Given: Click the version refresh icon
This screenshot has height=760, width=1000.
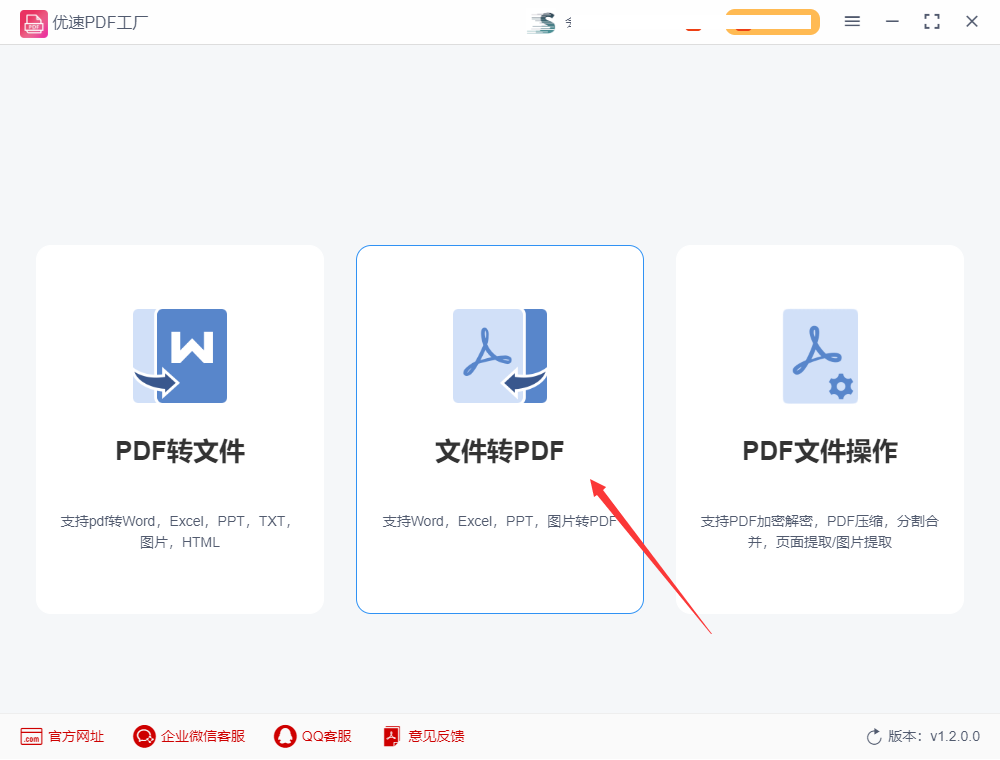Looking at the screenshot, I should [x=874, y=736].
